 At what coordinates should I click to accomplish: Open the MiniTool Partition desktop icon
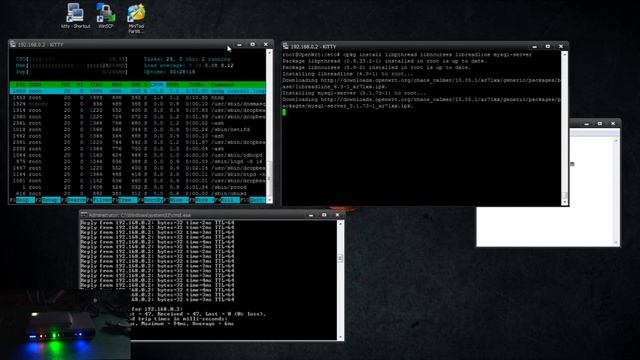click(x=136, y=19)
